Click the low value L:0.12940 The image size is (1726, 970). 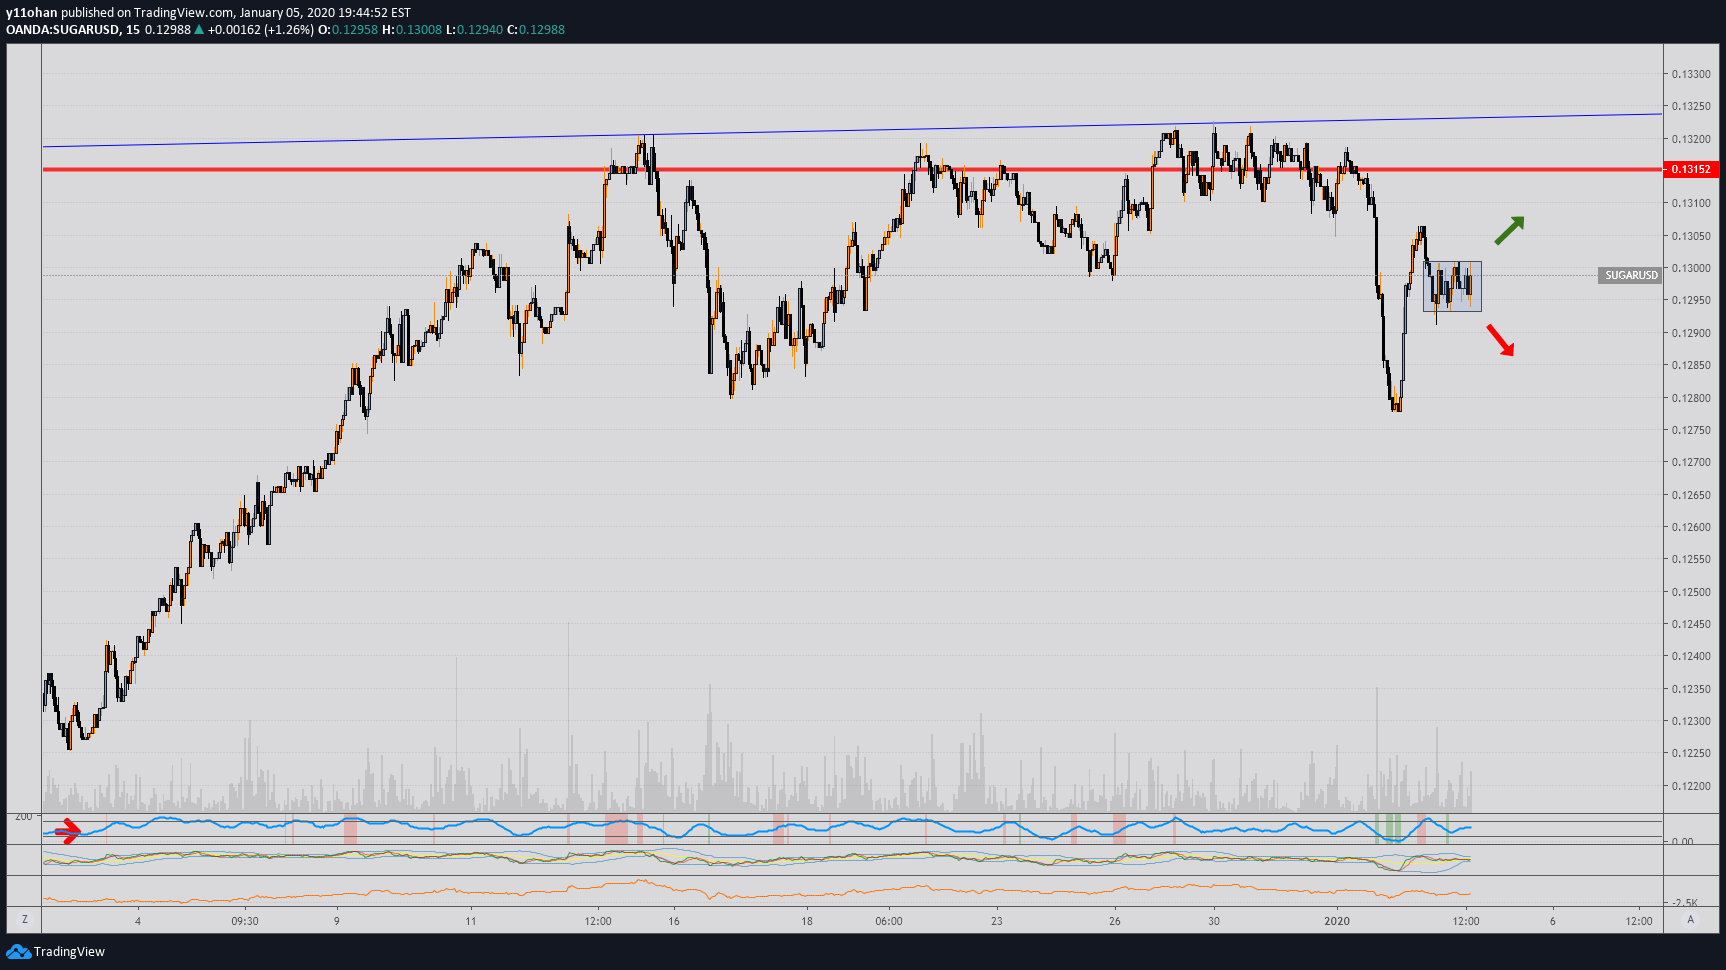(475, 30)
